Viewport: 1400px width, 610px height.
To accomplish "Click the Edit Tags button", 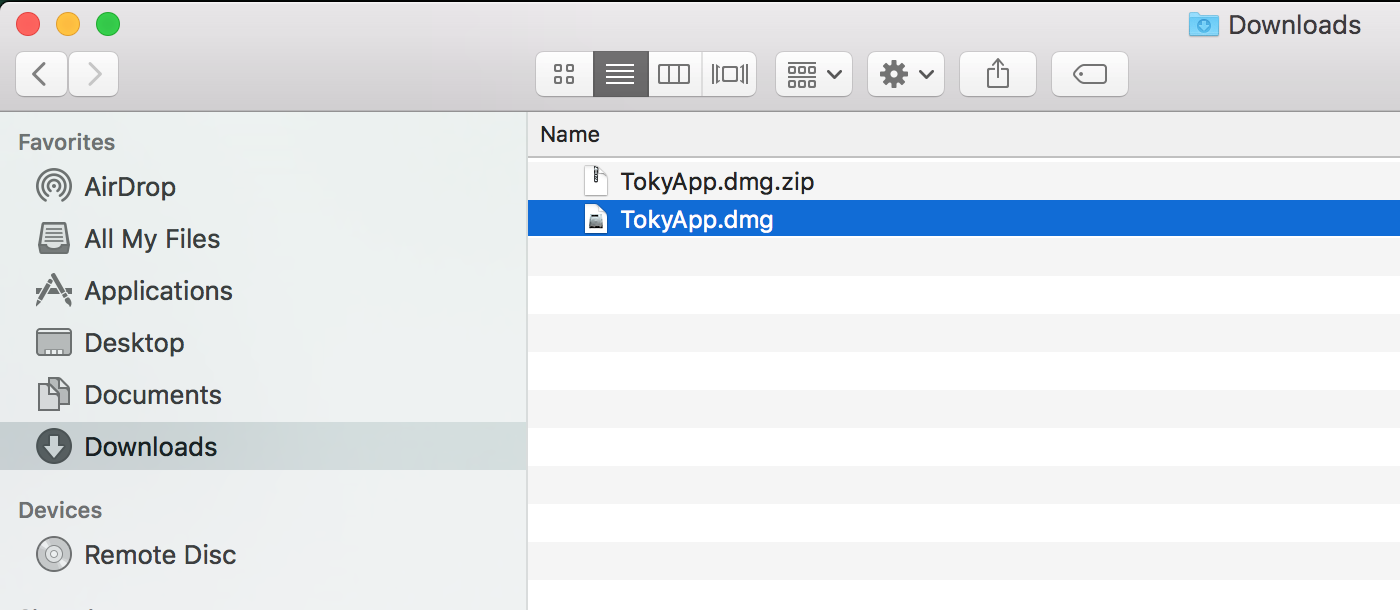I will coord(1089,74).
